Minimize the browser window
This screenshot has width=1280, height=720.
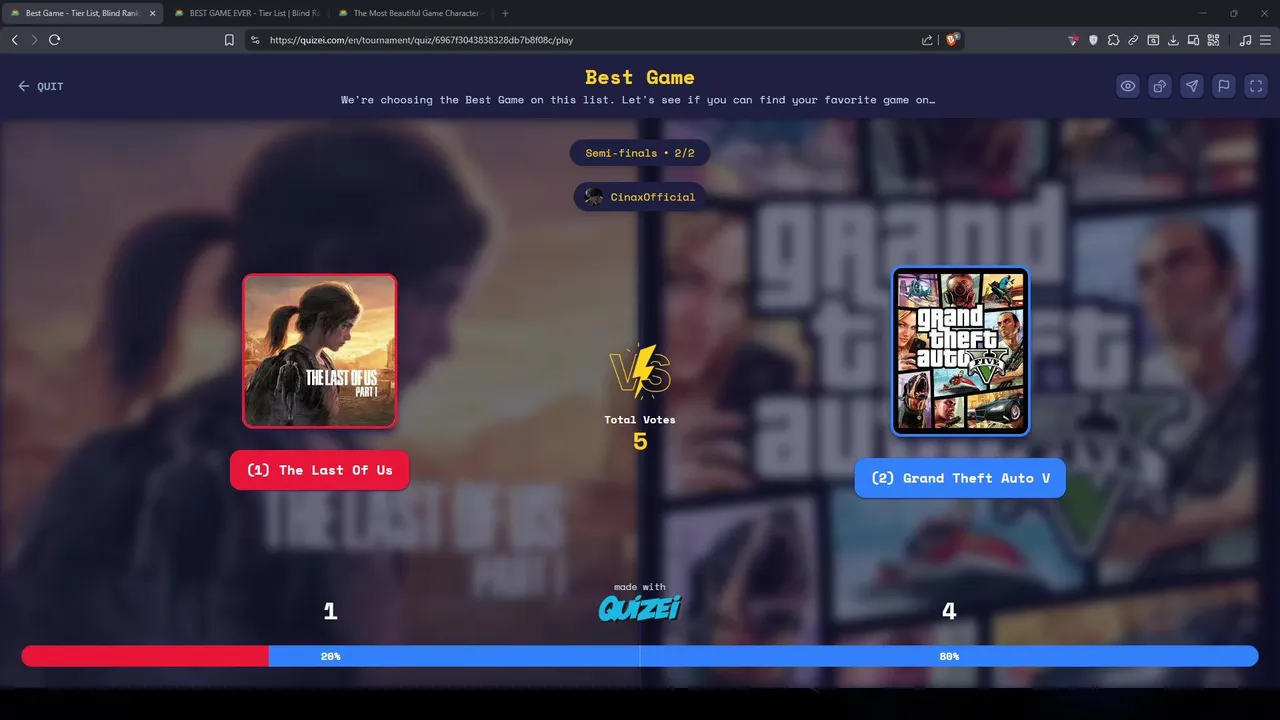1204,13
